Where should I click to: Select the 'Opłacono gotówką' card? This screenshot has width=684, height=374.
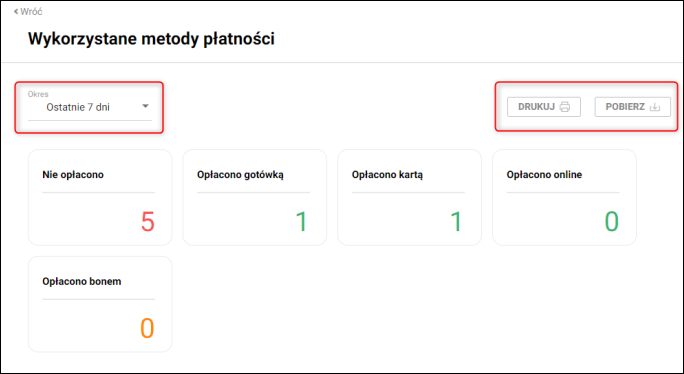click(x=255, y=197)
